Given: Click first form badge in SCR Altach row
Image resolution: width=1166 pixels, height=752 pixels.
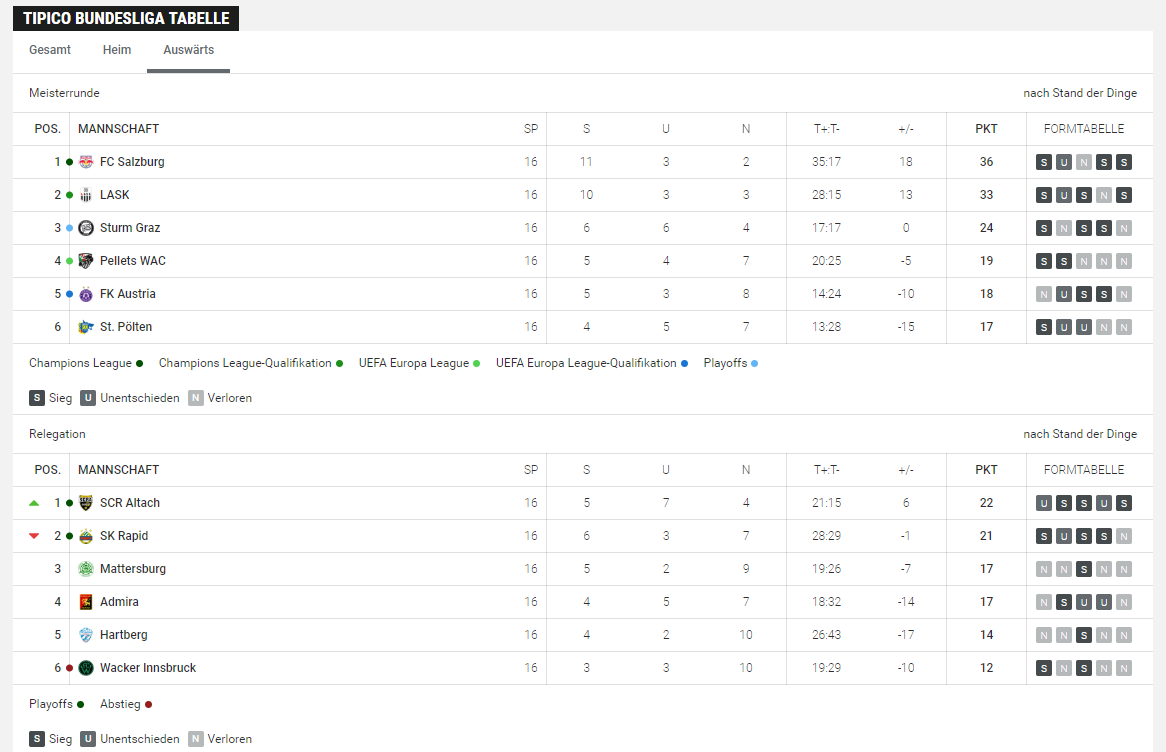Looking at the screenshot, I should tap(1044, 503).
